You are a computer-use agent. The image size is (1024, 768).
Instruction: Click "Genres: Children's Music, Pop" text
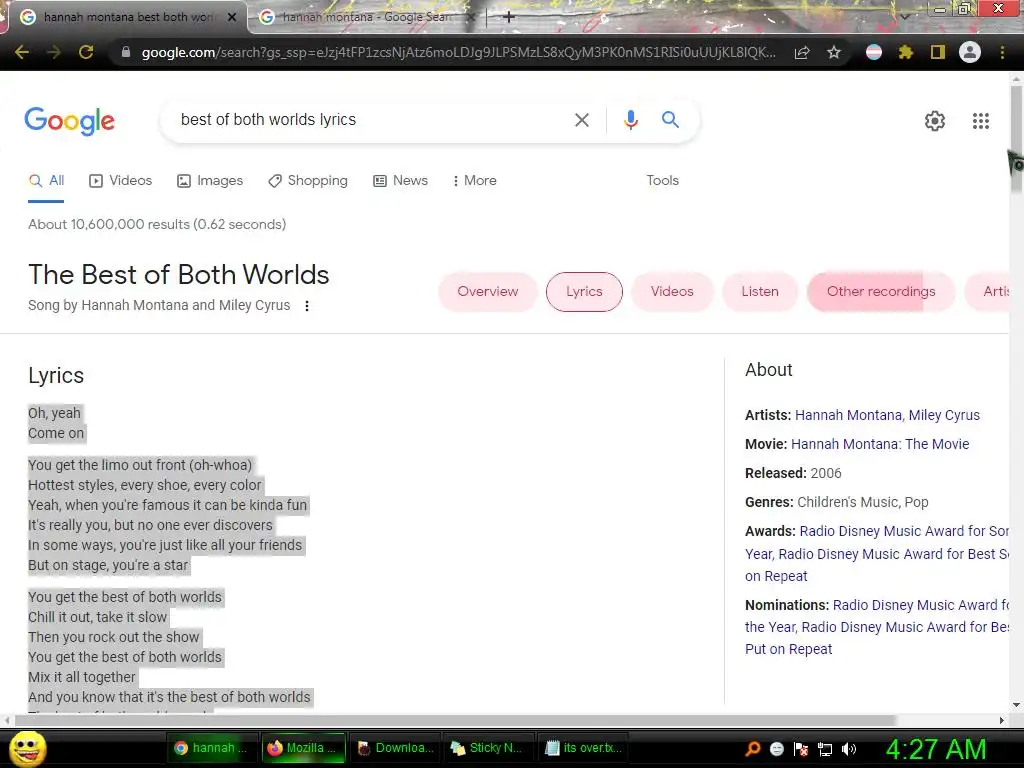(837, 502)
